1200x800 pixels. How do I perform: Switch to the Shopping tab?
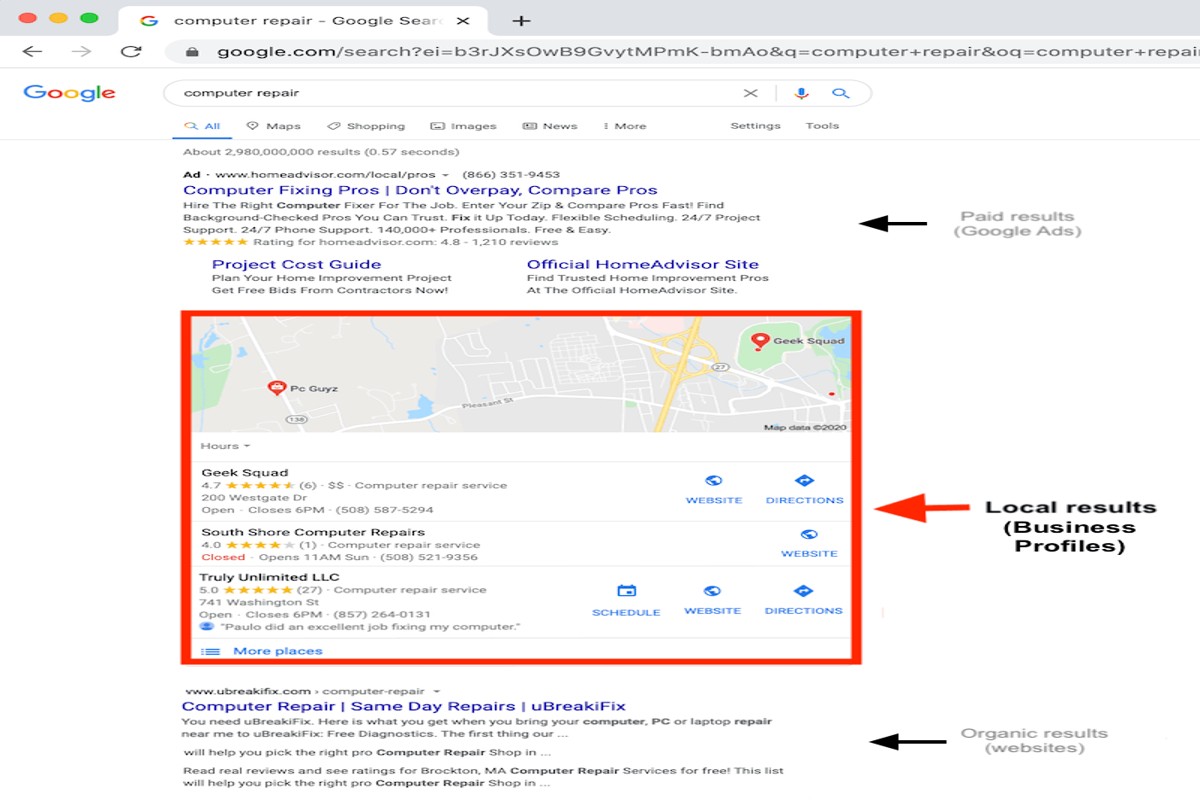[366, 126]
